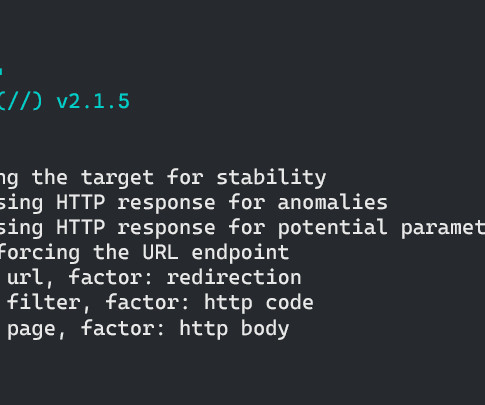Click 'HTTP' in the potential parameters line
The width and height of the screenshot is (485, 405).
click(x=81, y=227)
